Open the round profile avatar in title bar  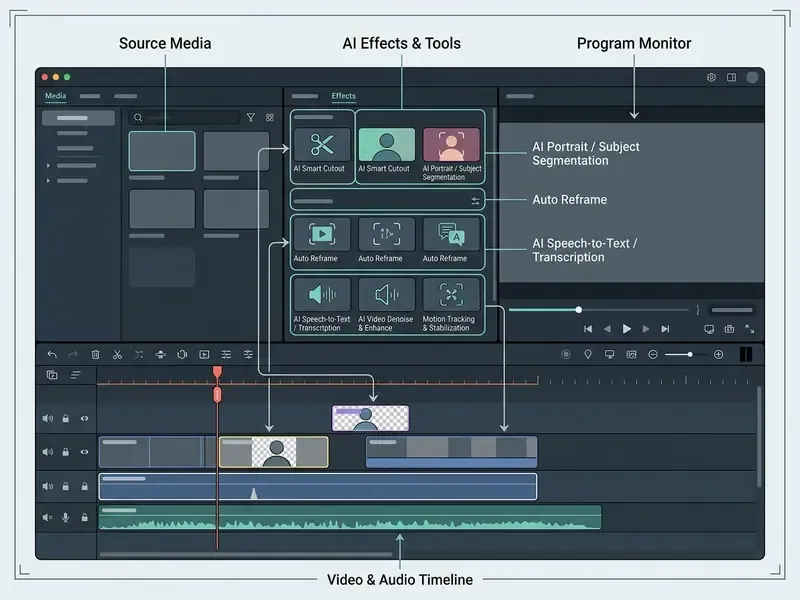click(x=752, y=77)
